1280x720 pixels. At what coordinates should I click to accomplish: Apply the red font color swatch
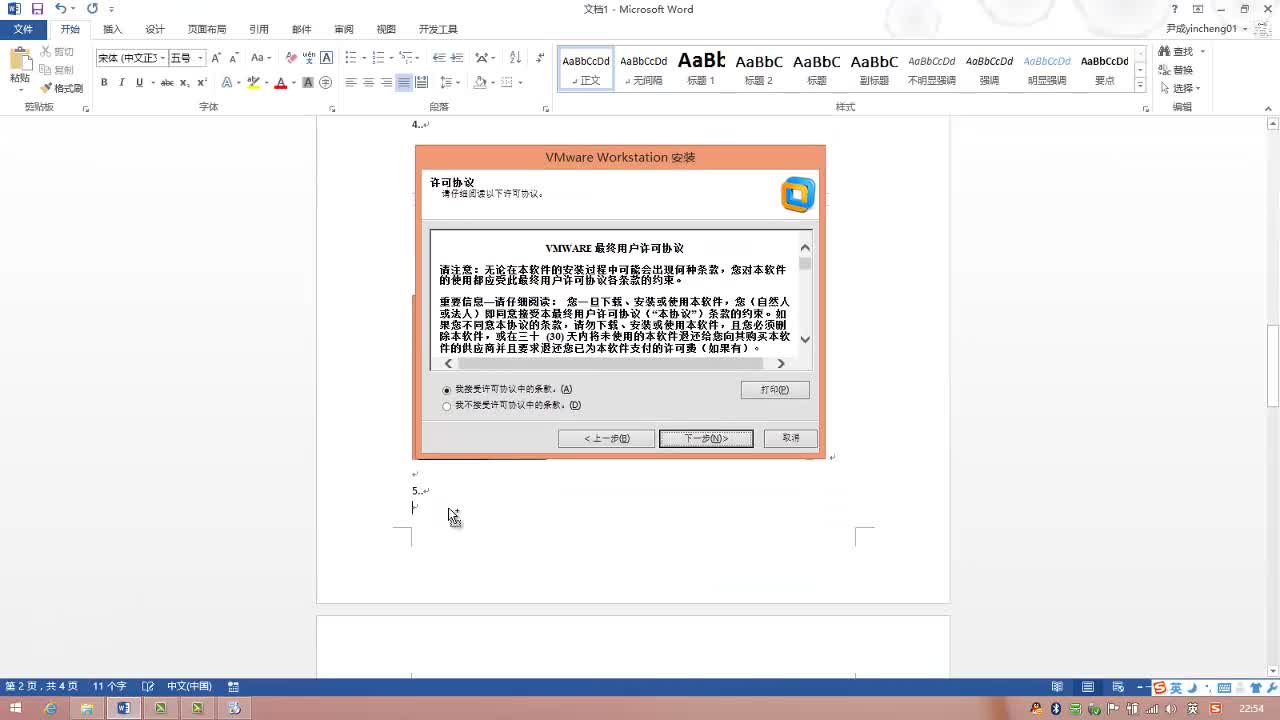pos(280,83)
